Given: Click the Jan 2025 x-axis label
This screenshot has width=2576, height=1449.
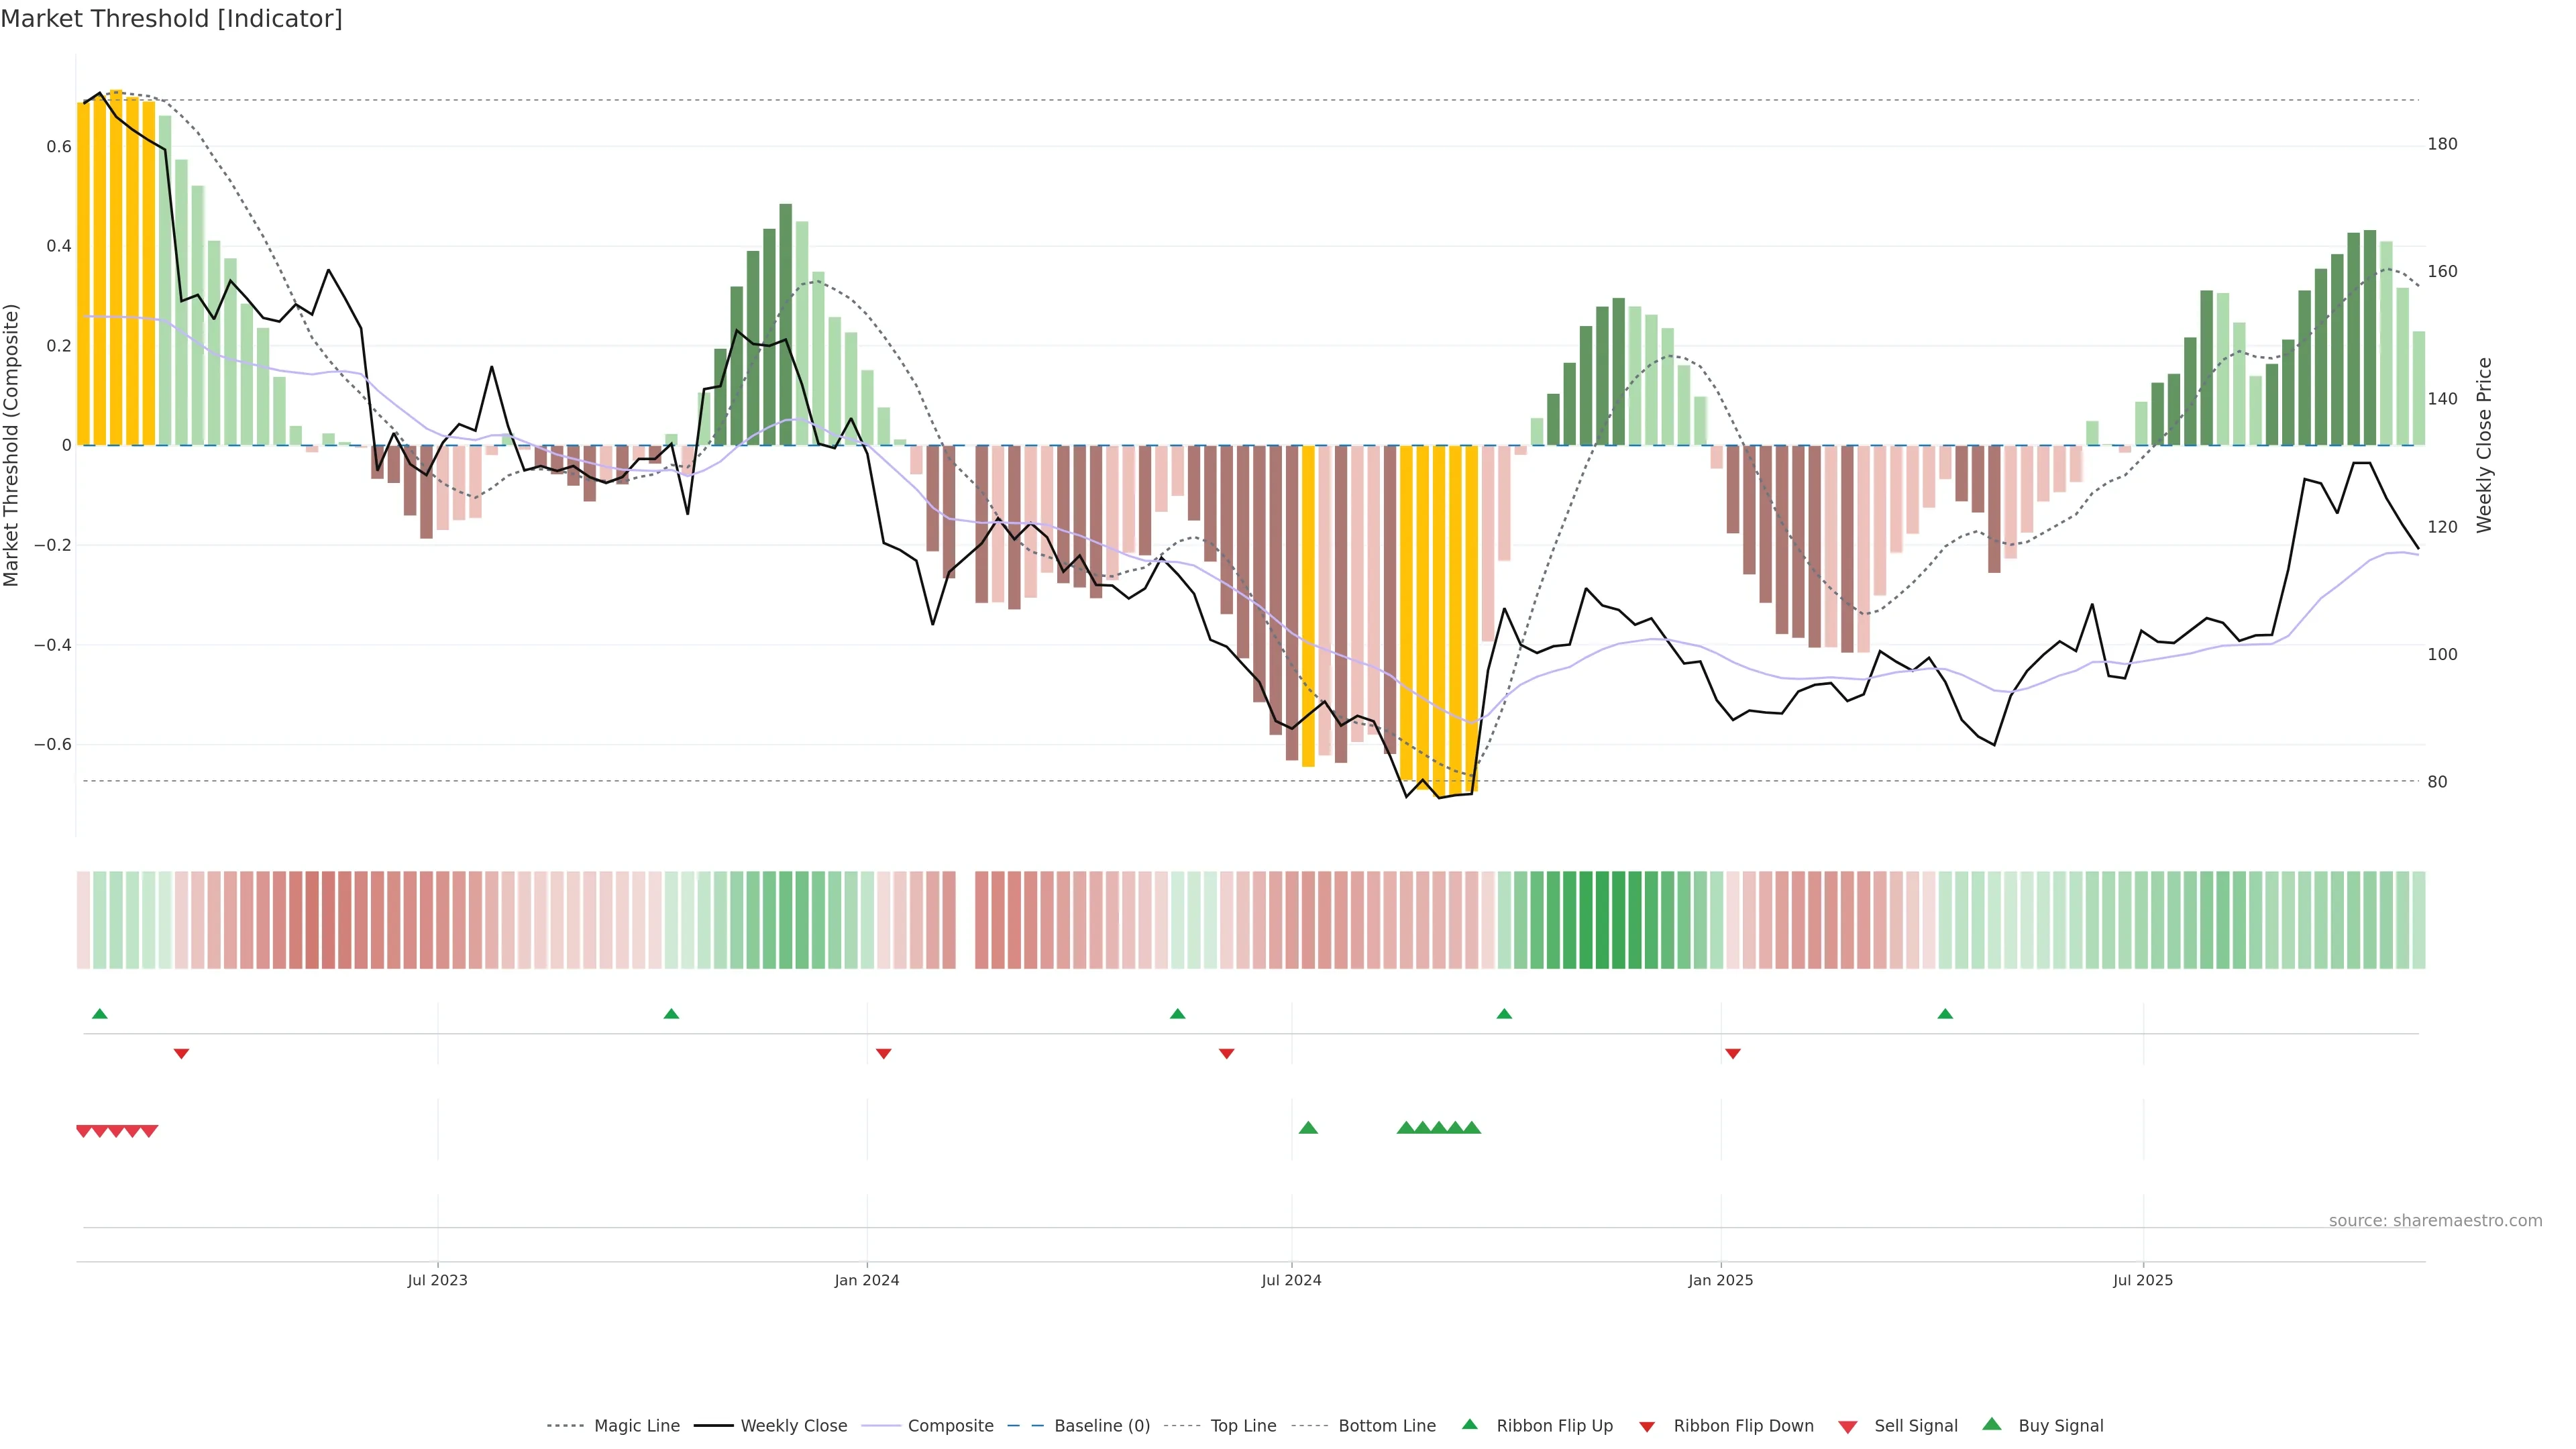Looking at the screenshot, I should 1720,1280.
